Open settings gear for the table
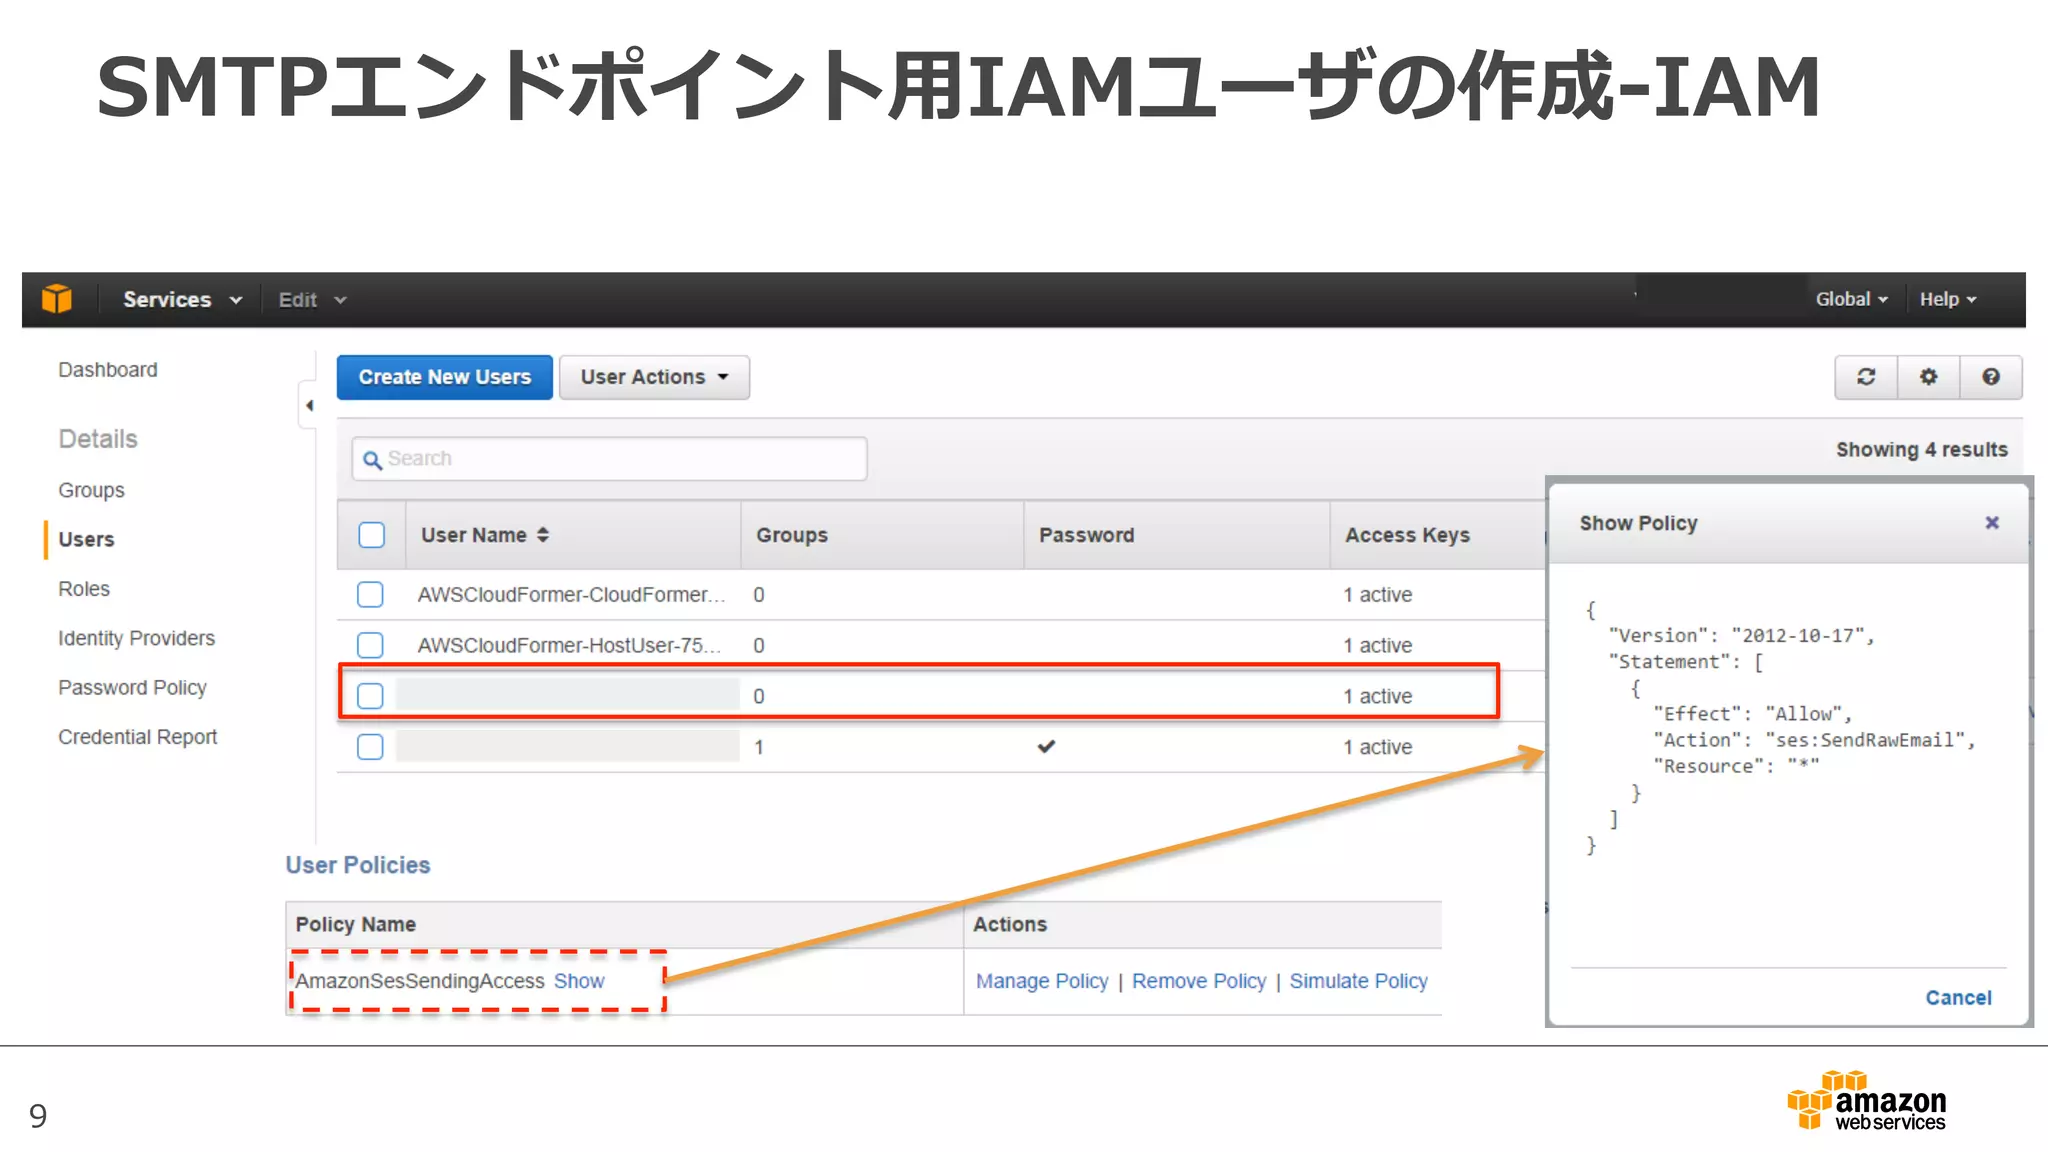This screenshot has width=2048, height=1152. click(1928, 377)
